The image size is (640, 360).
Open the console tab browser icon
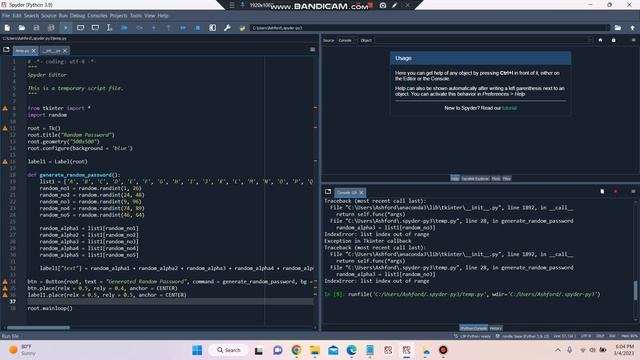click(328, 191)
